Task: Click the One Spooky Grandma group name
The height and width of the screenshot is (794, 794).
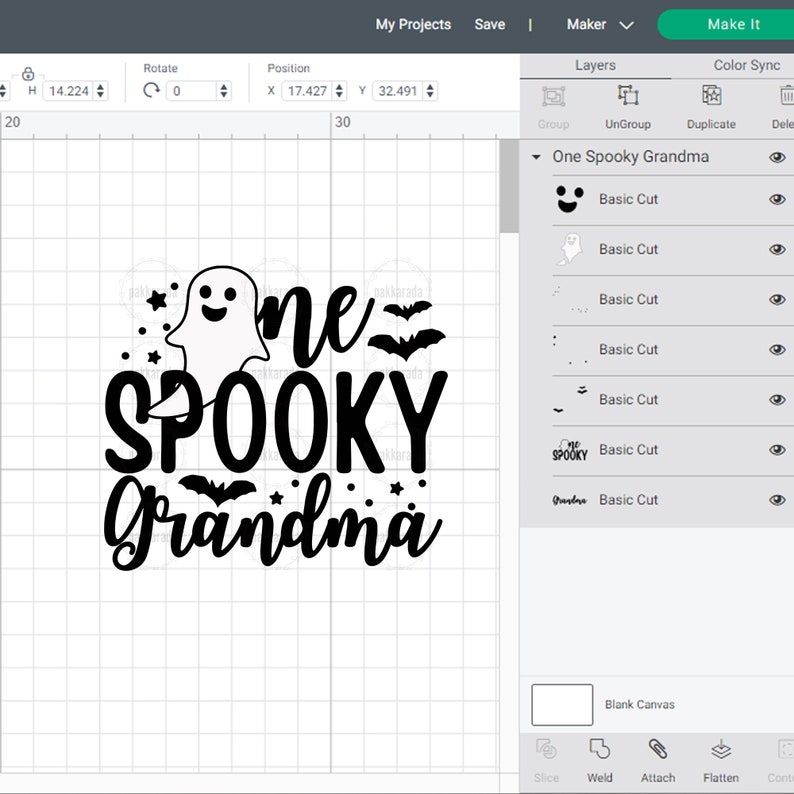Action: tap(630, 157)
